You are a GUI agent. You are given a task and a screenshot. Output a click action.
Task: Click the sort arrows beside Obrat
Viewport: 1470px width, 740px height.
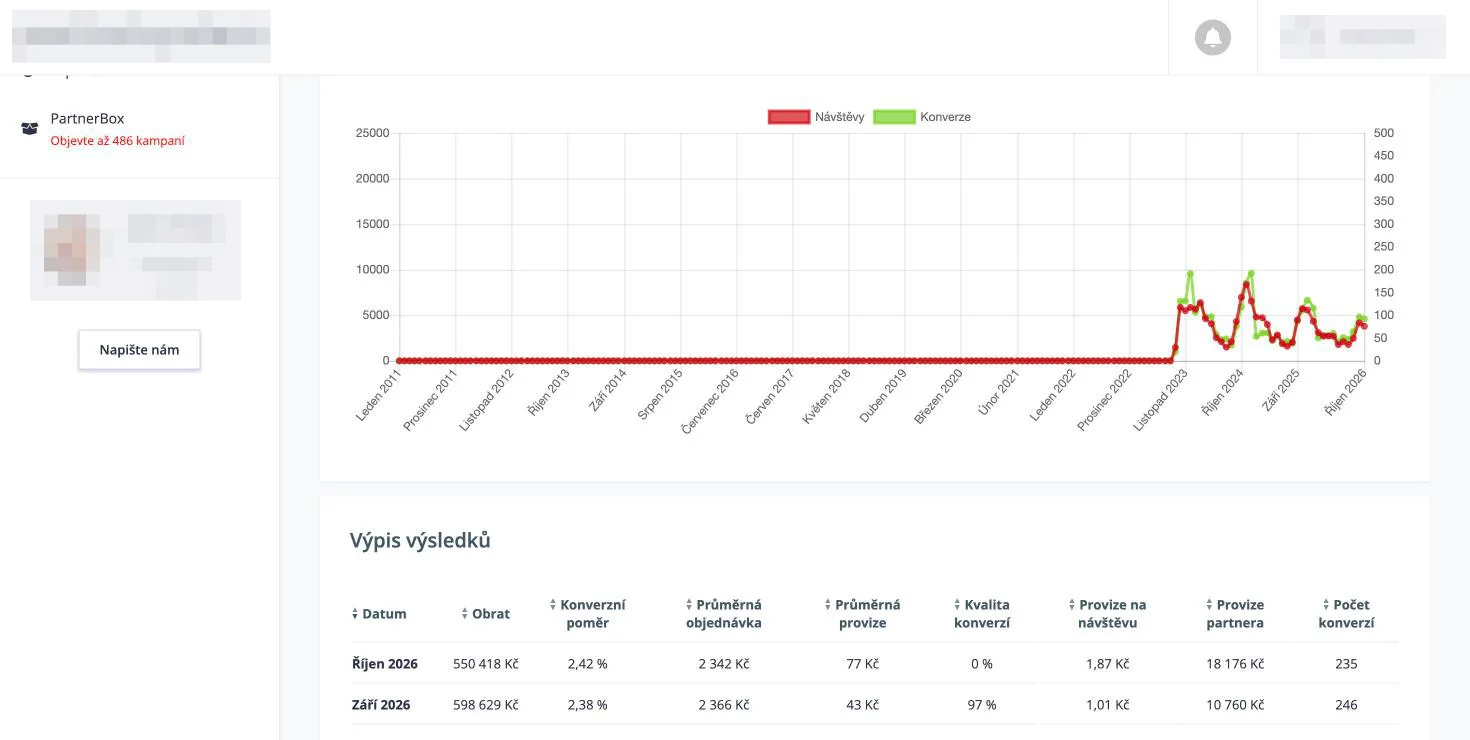click(464, 614)
